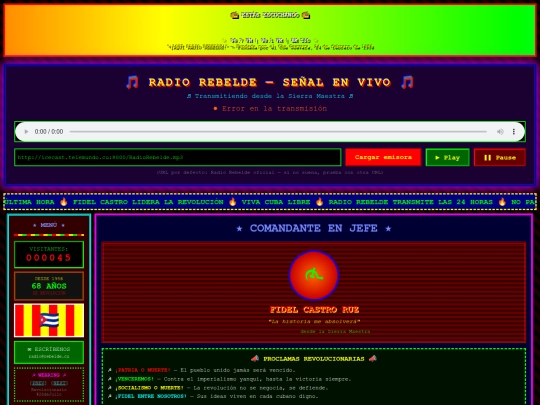Click the '¡FIDEL ENTRE NOSOTROS!' proclamation
The height and width of the screenshot is (405, 540).
point(151,396)
